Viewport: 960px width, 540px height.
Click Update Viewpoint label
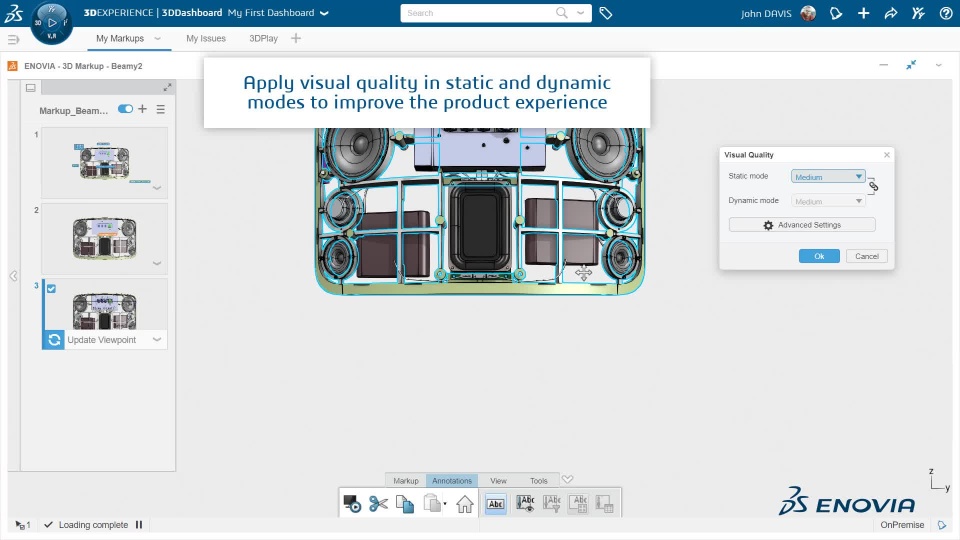pyautogui.click(x=102, y=340)
